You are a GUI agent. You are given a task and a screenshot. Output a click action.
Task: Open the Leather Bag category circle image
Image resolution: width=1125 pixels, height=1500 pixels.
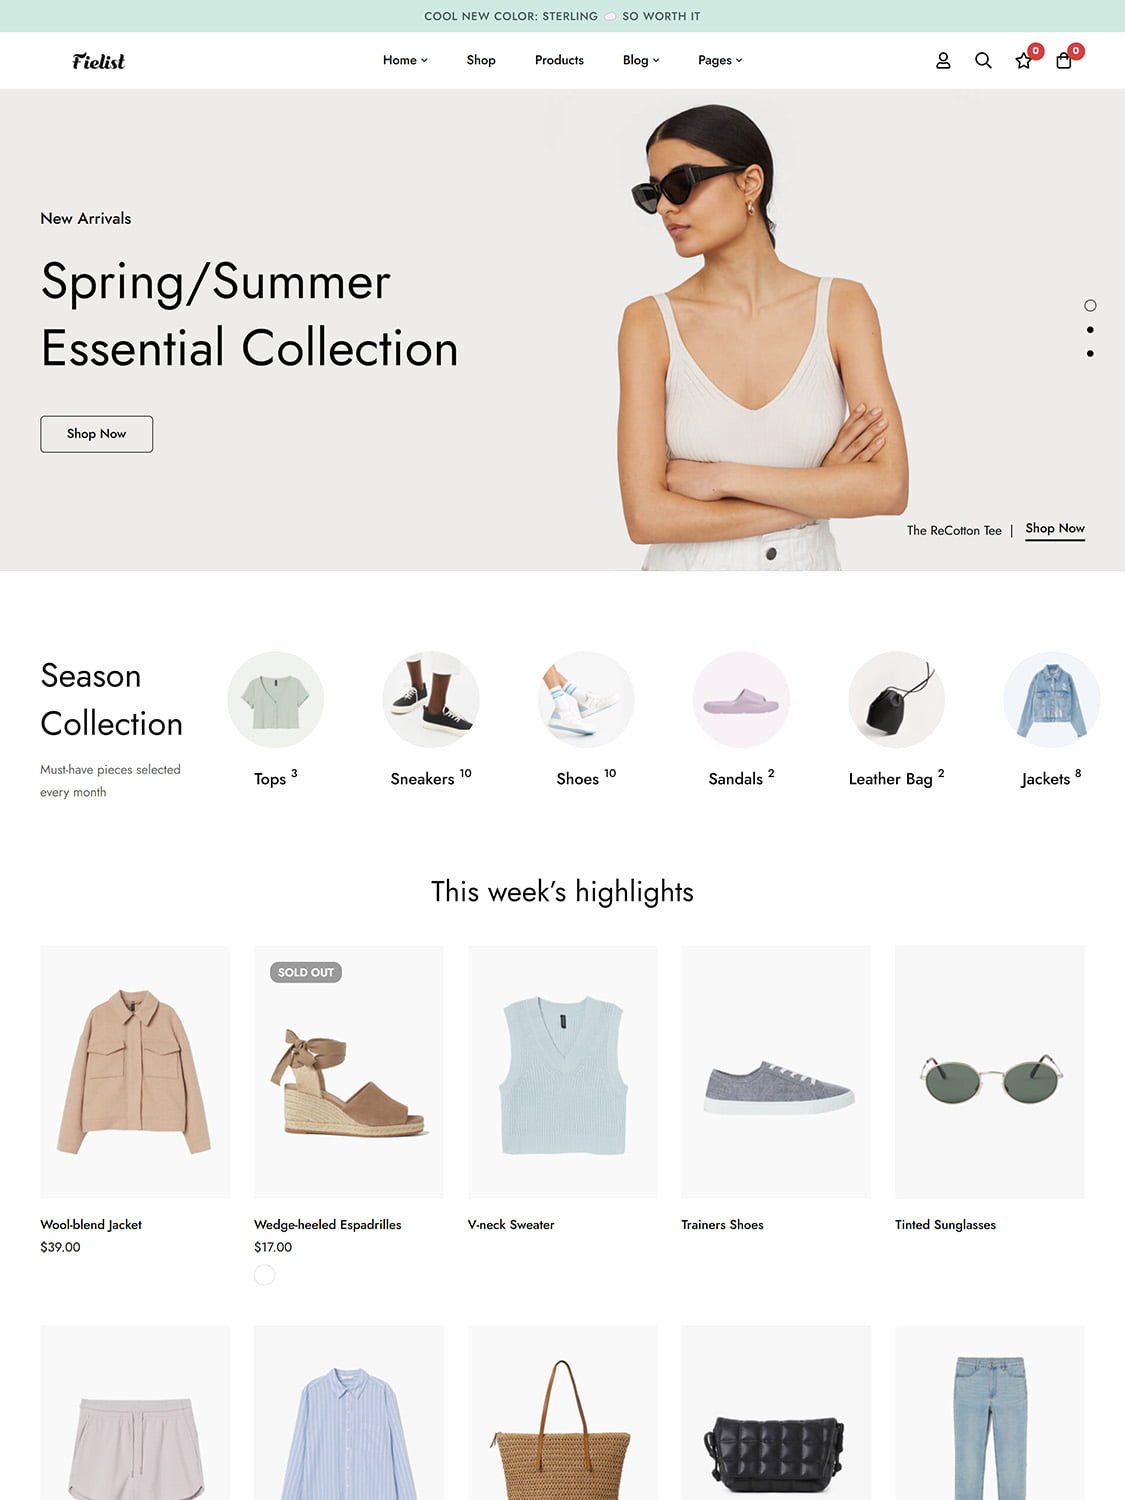[896, 700]
